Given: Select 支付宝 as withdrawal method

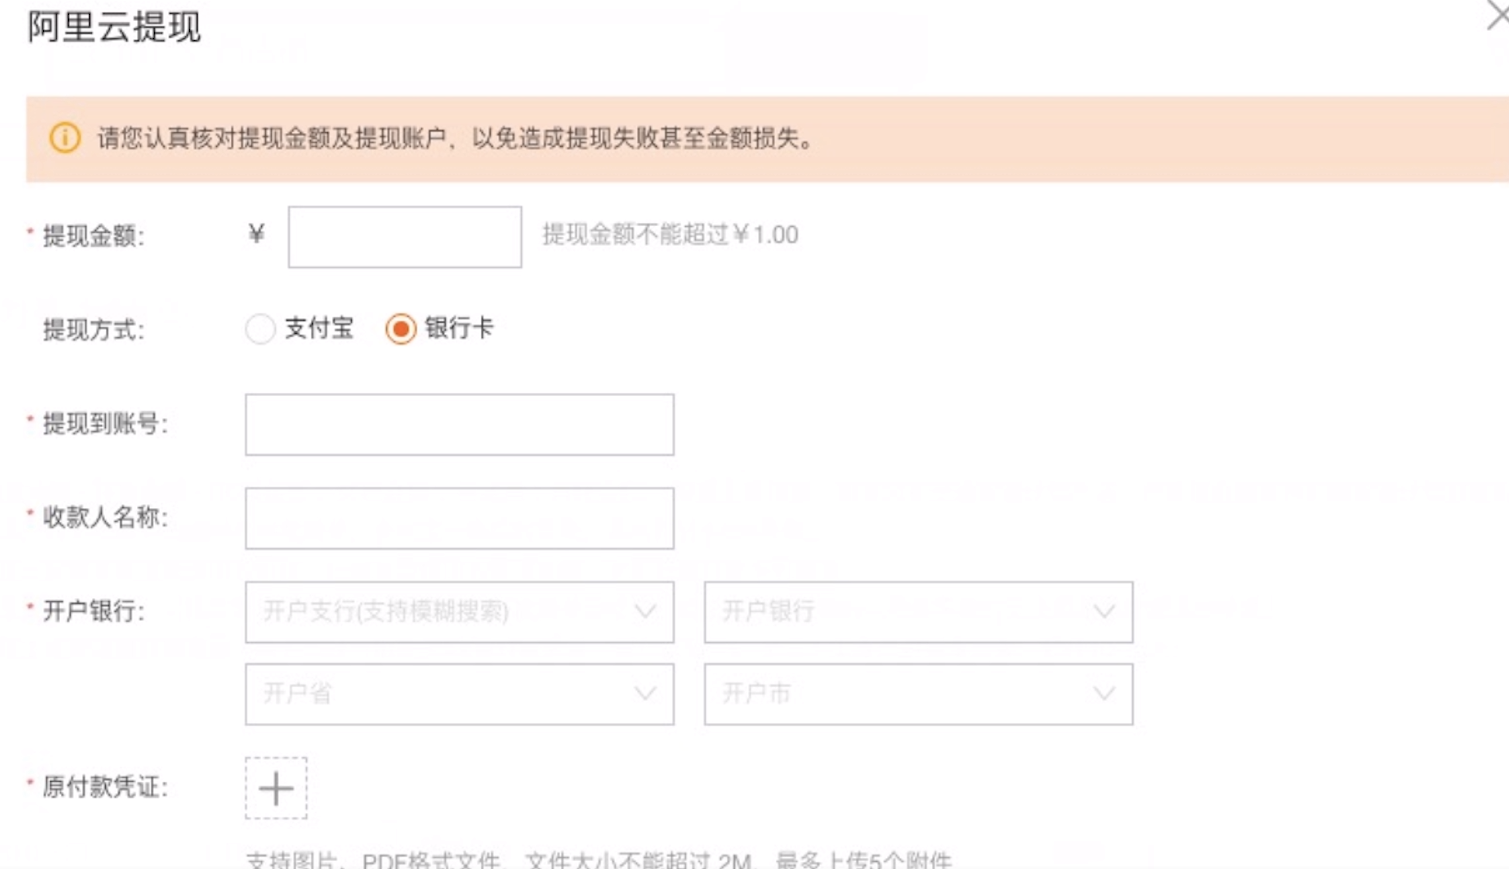Looking at the screenshot, I should click(260, 329).
